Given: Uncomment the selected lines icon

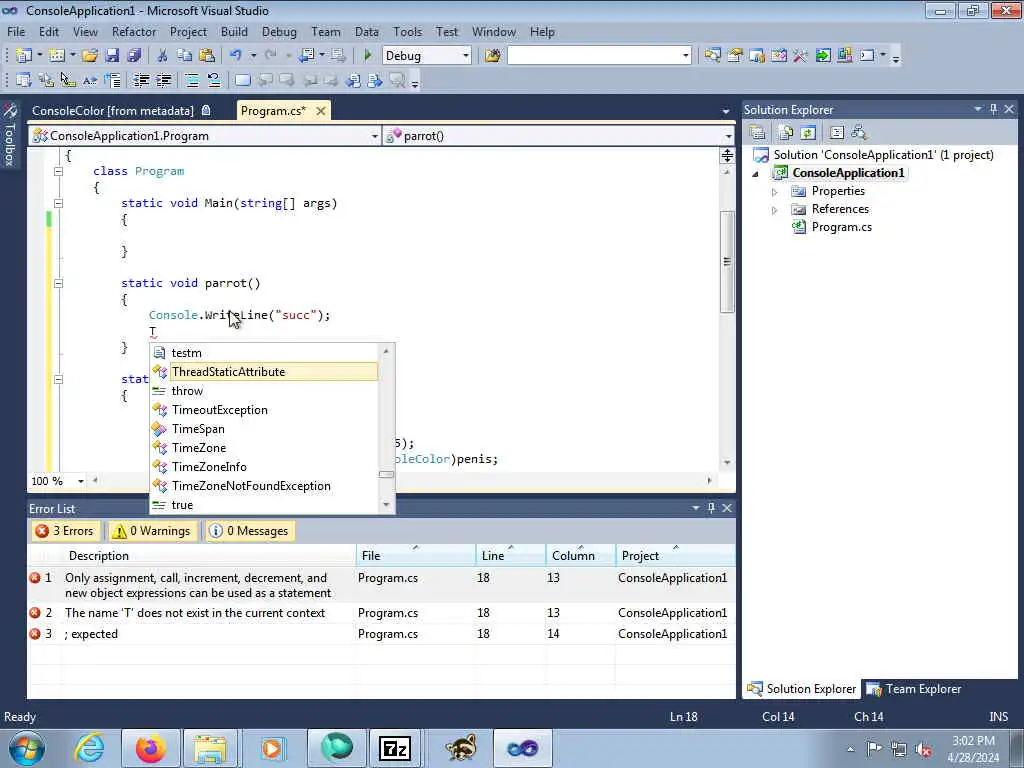Looking at the screenshot, I should [214, 80].
